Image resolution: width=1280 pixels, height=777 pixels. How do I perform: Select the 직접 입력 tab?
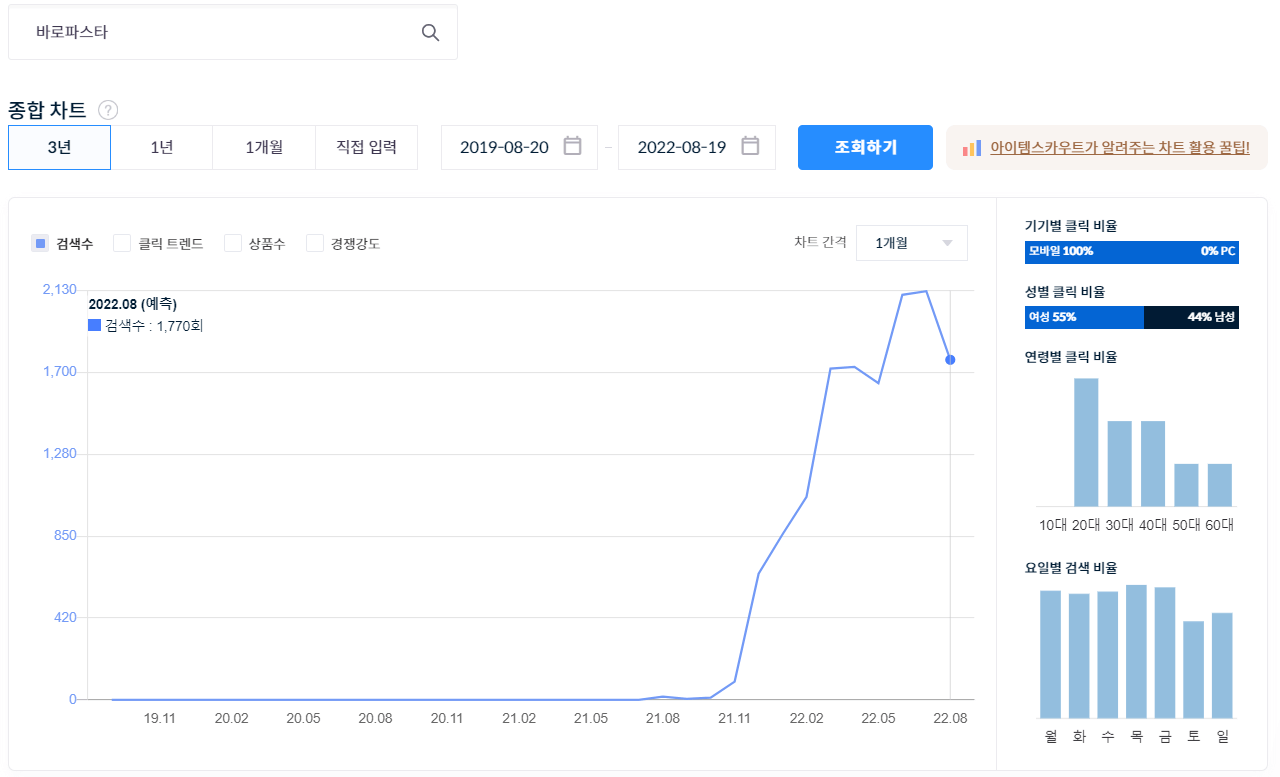tap(367, 147)
